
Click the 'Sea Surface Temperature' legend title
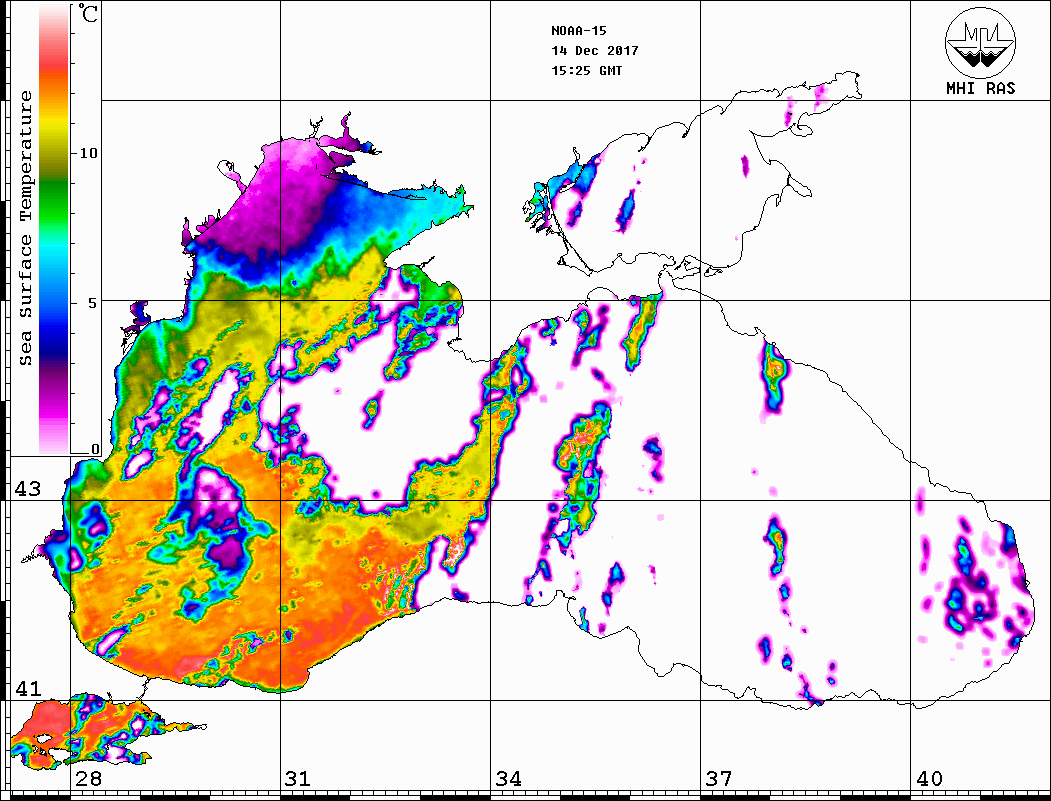click(25, 228)
